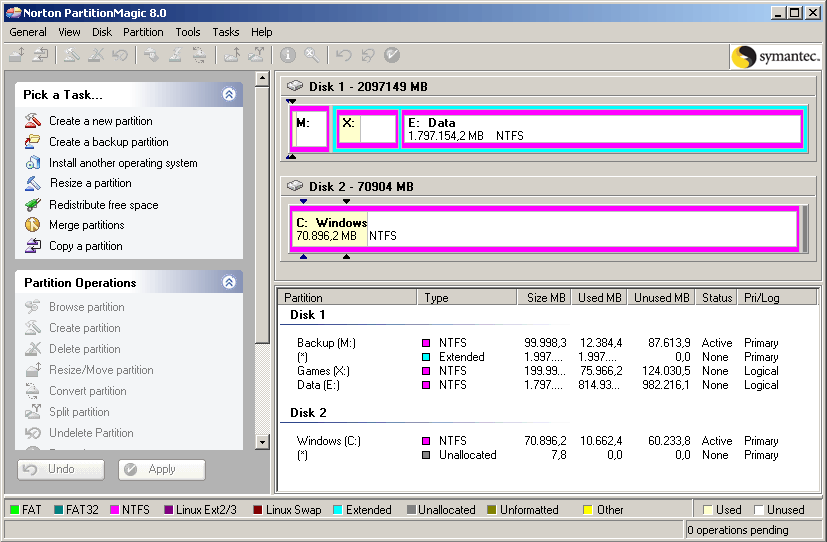Click the Split partition toolbar icon

pos(256,55)
